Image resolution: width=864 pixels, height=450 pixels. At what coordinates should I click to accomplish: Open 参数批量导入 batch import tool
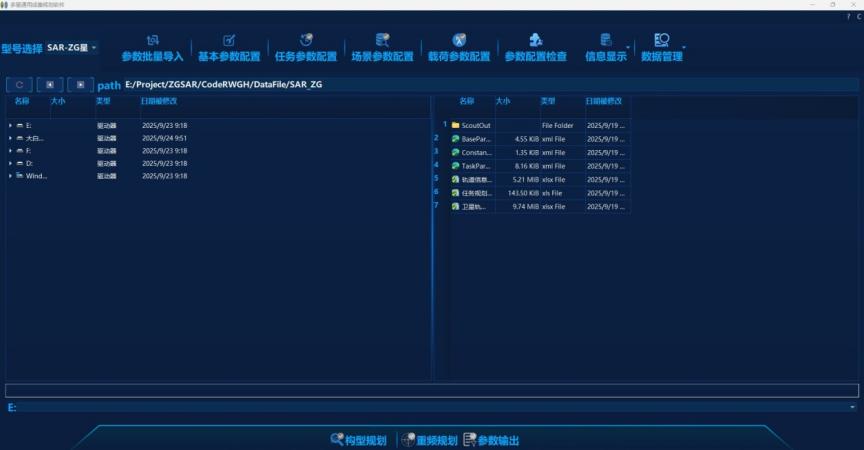pyautogui.click(x=152, y=47)
